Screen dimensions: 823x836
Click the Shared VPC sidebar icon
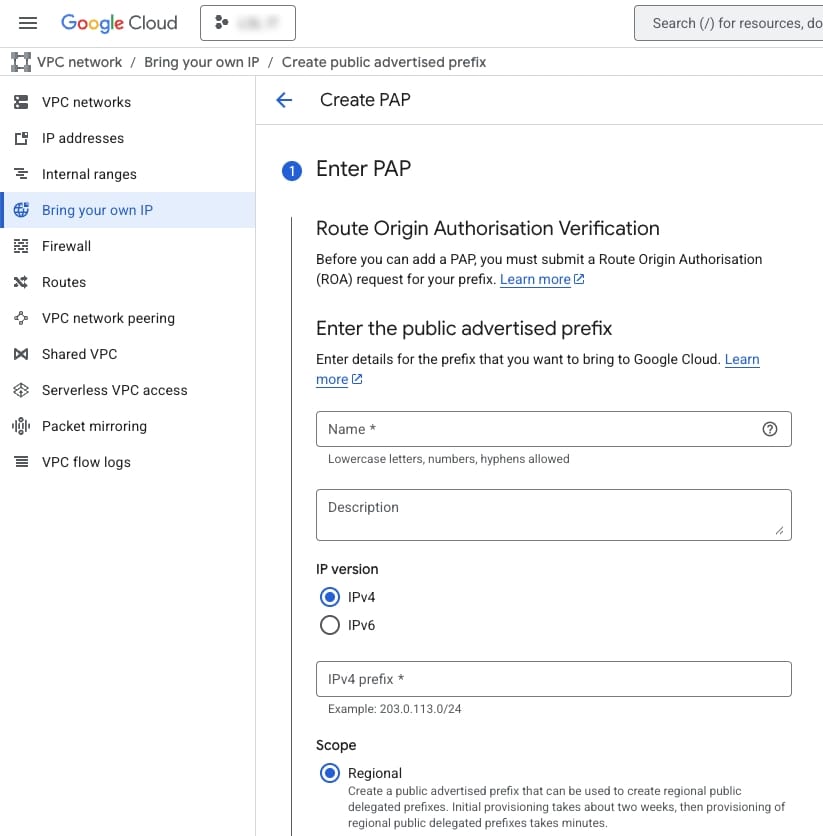21,354
